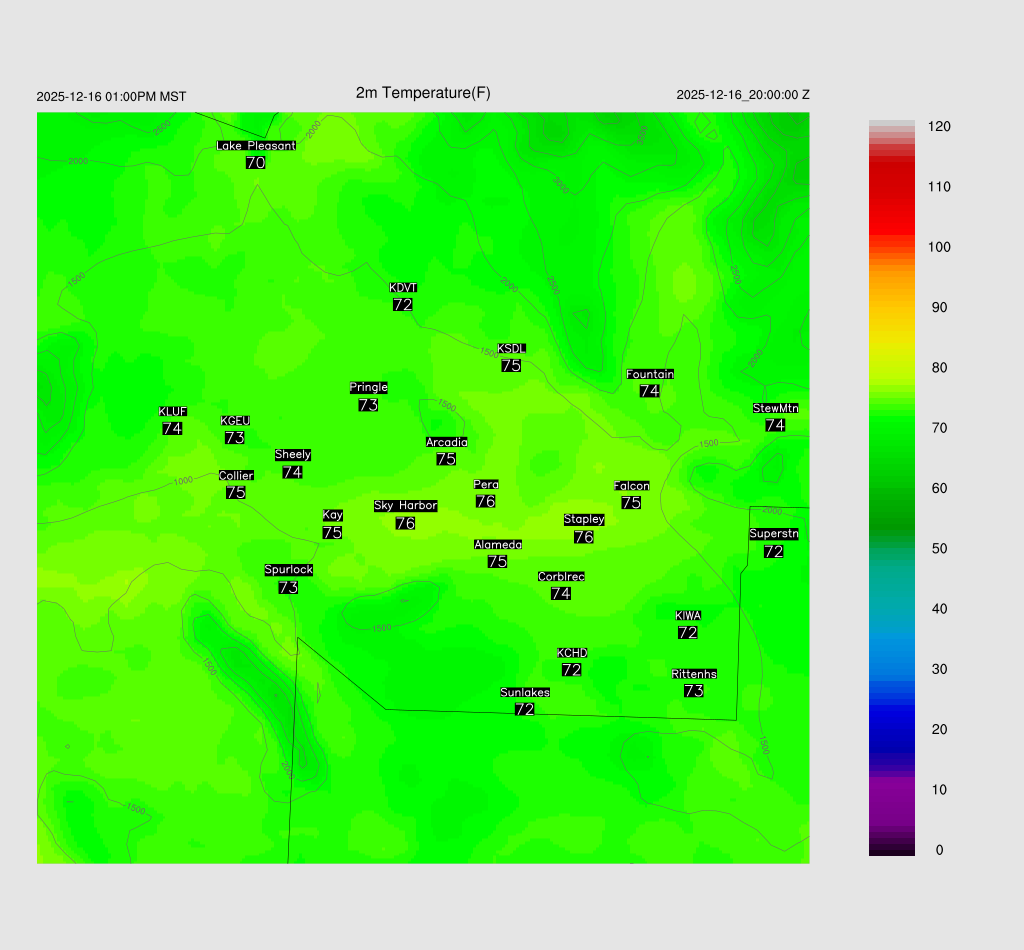This screenshot has height=950, width=1024.
Task: Click the Fountain station label
Action: tap(650, 374)
